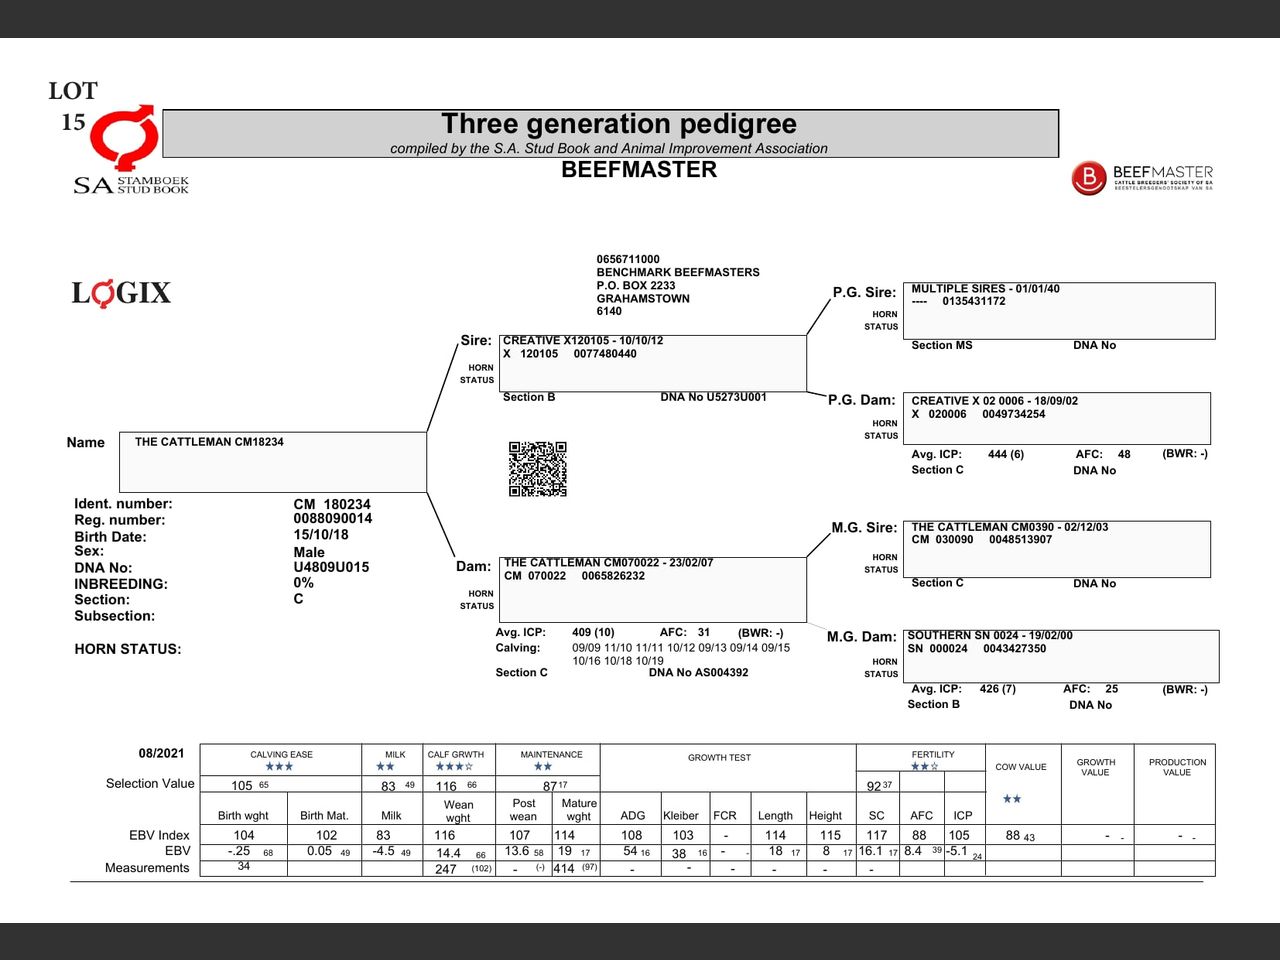
Task: Click the Beefmaster breeders' society logo
Action: (x=1142, y=178)
